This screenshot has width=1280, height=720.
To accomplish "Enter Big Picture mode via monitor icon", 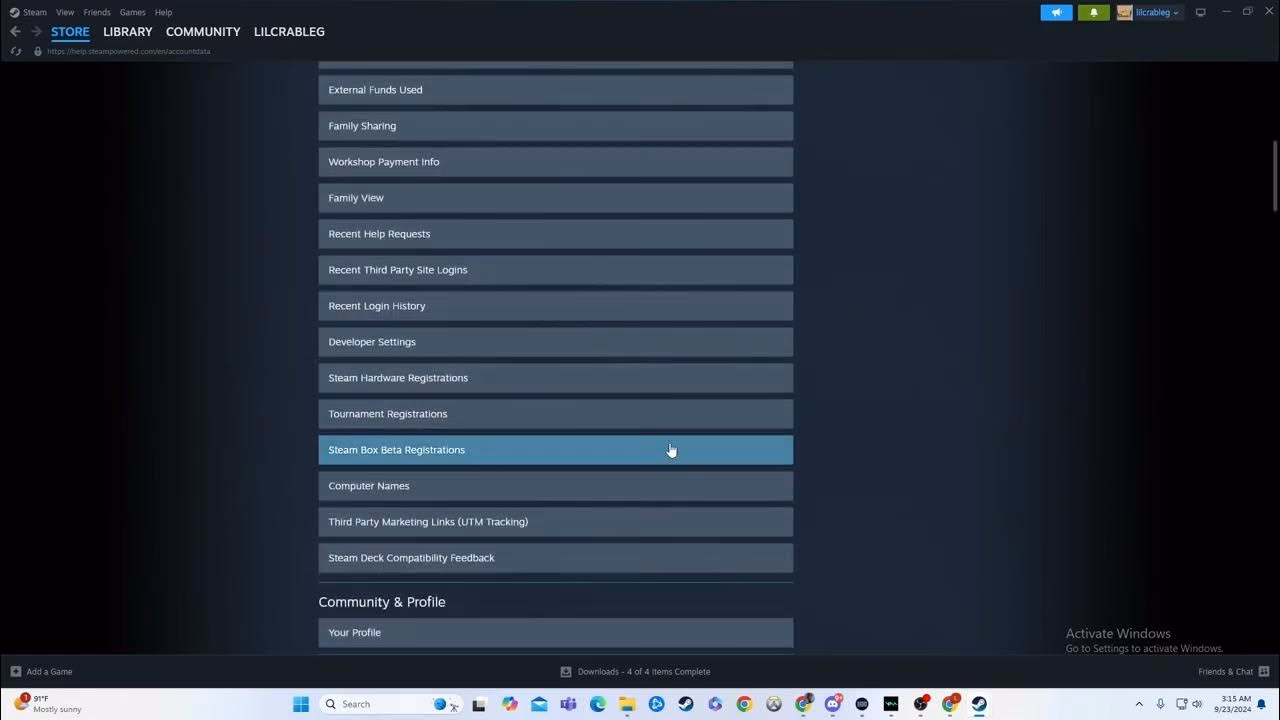I will [1201, 12].
